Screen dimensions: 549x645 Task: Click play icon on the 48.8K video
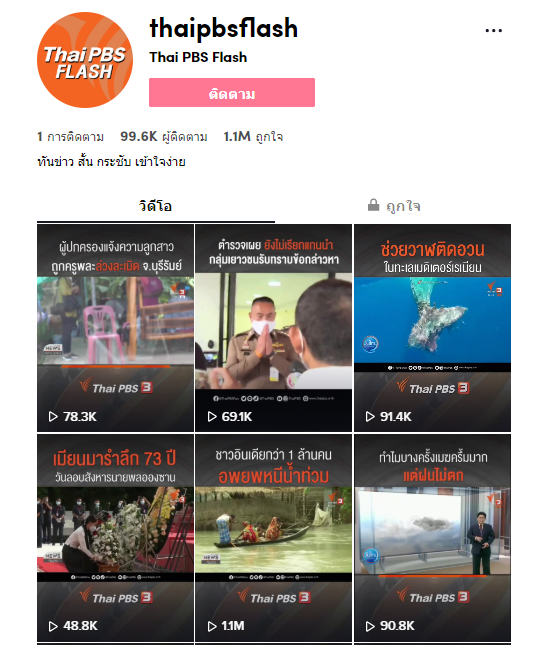point(53,626)
